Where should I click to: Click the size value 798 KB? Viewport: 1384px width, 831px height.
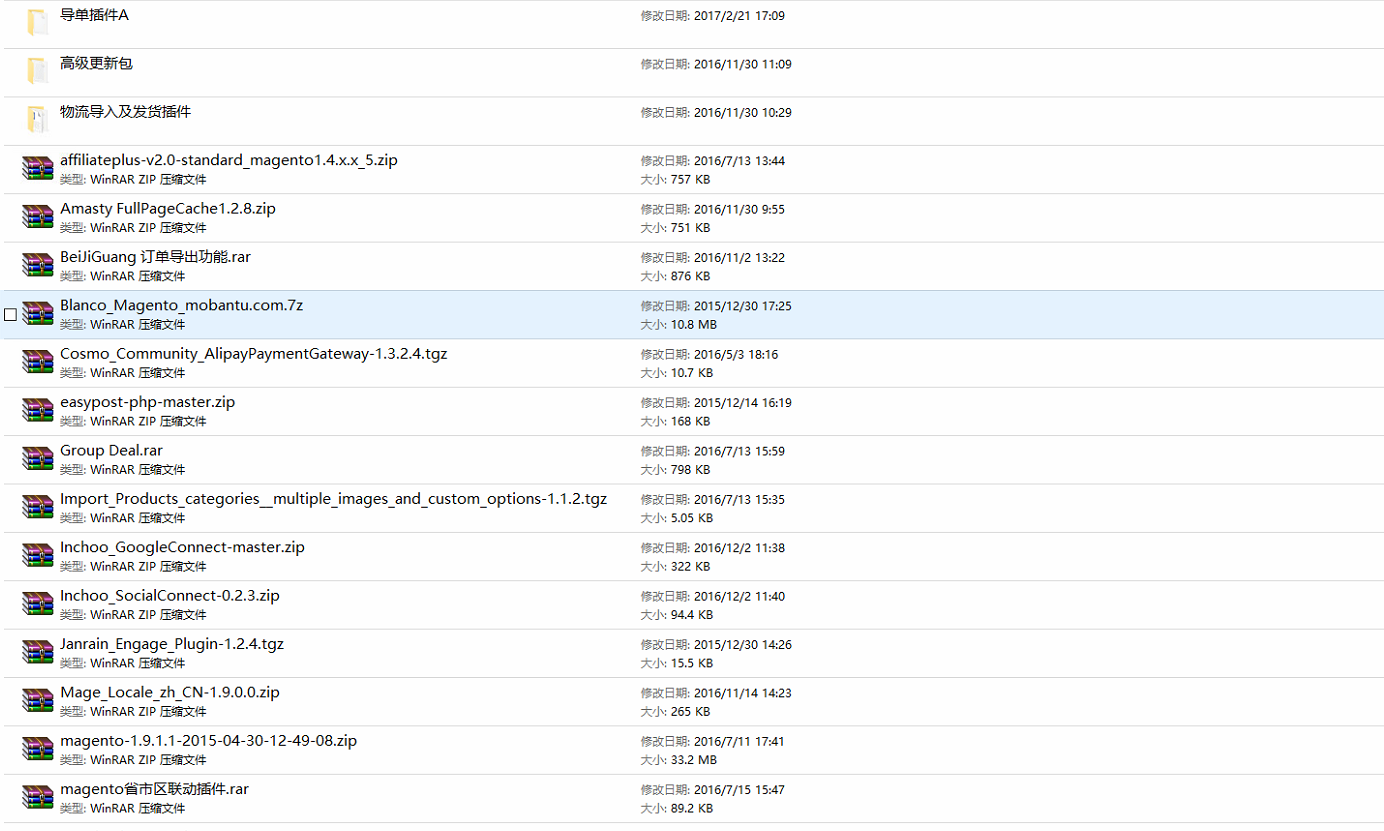(690, 470)
